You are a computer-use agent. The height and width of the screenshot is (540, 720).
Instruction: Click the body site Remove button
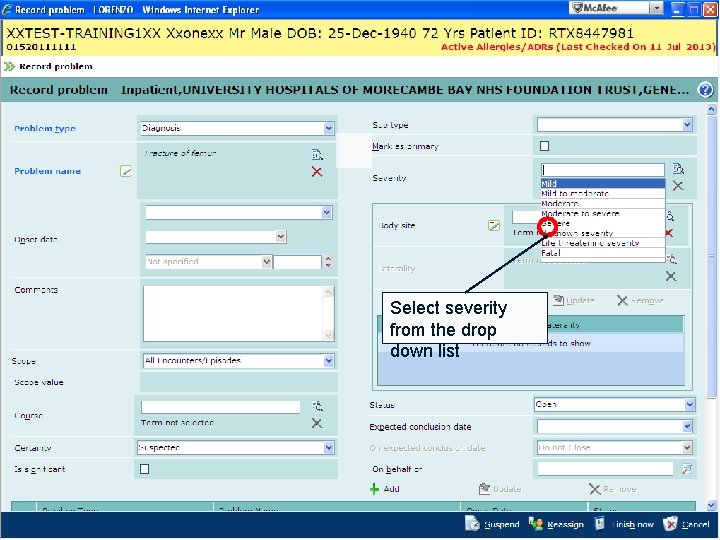tap(640, 300)
